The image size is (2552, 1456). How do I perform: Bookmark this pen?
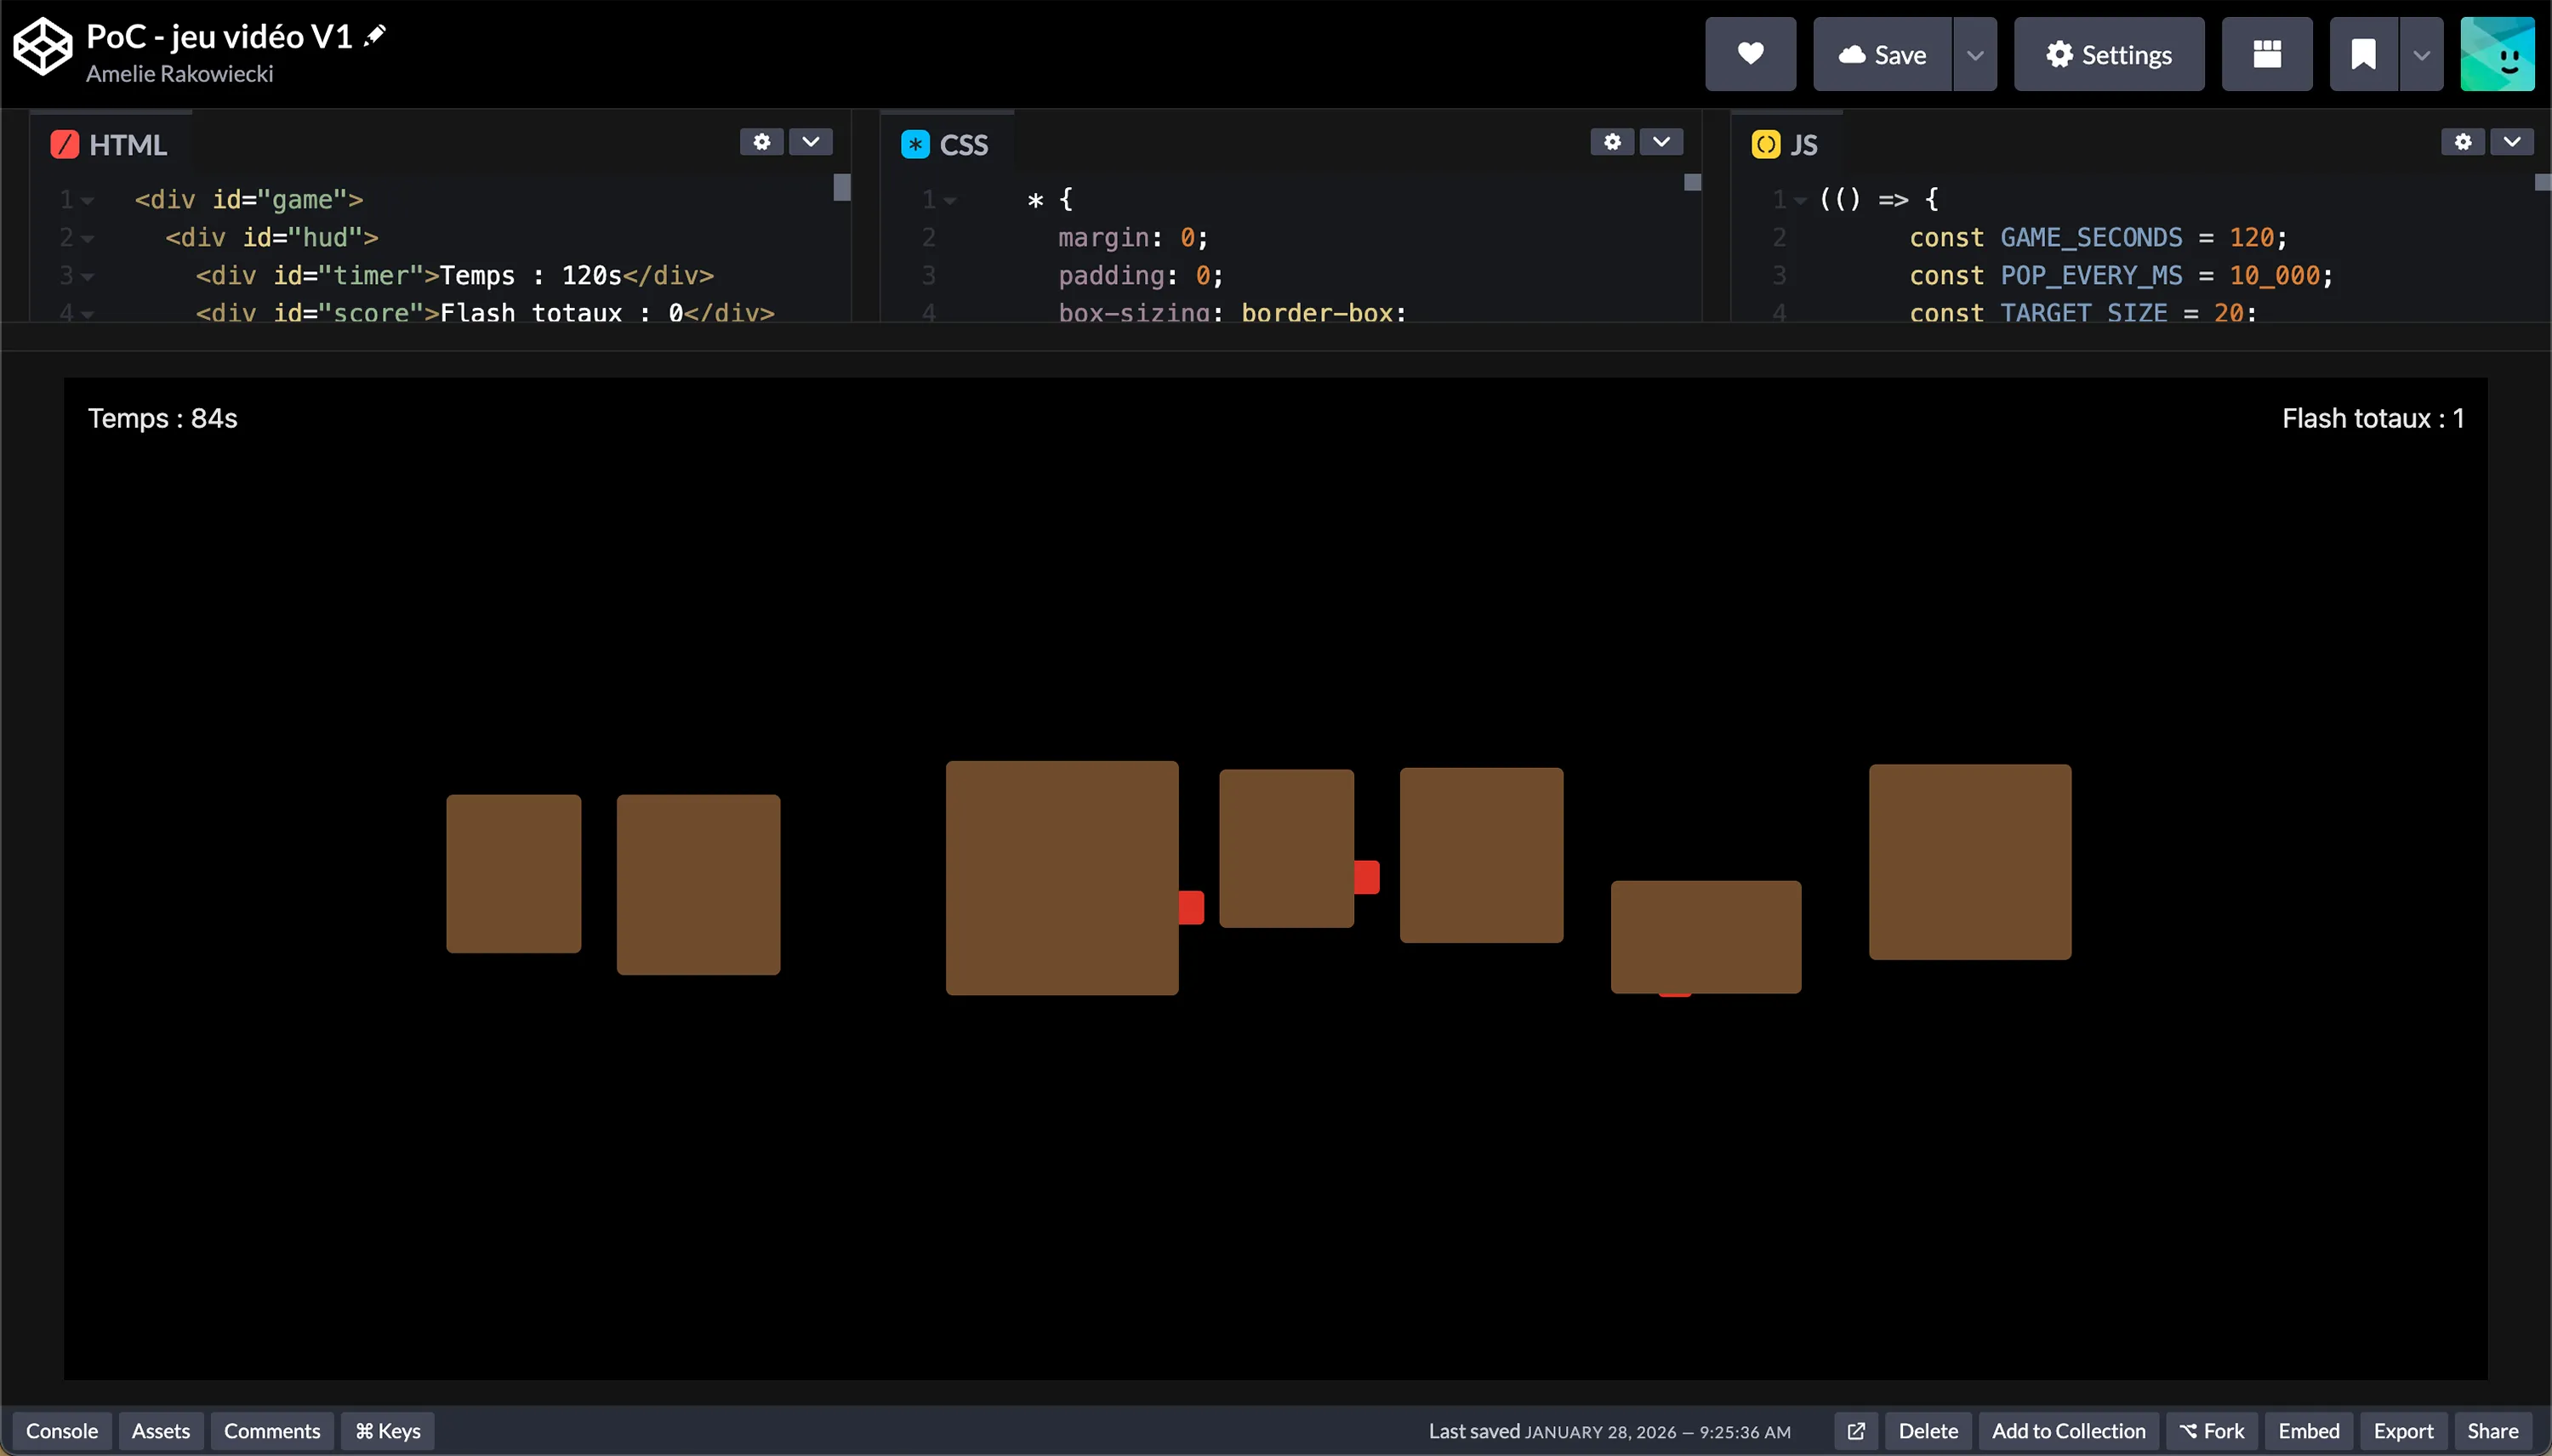pos(2363,54)
